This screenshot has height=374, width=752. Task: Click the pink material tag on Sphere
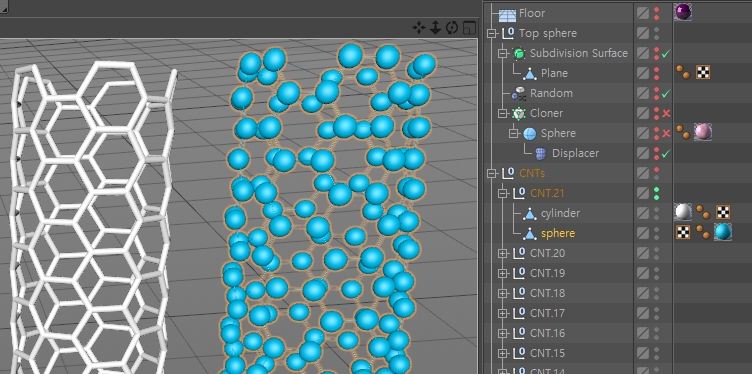coord(703,132)
